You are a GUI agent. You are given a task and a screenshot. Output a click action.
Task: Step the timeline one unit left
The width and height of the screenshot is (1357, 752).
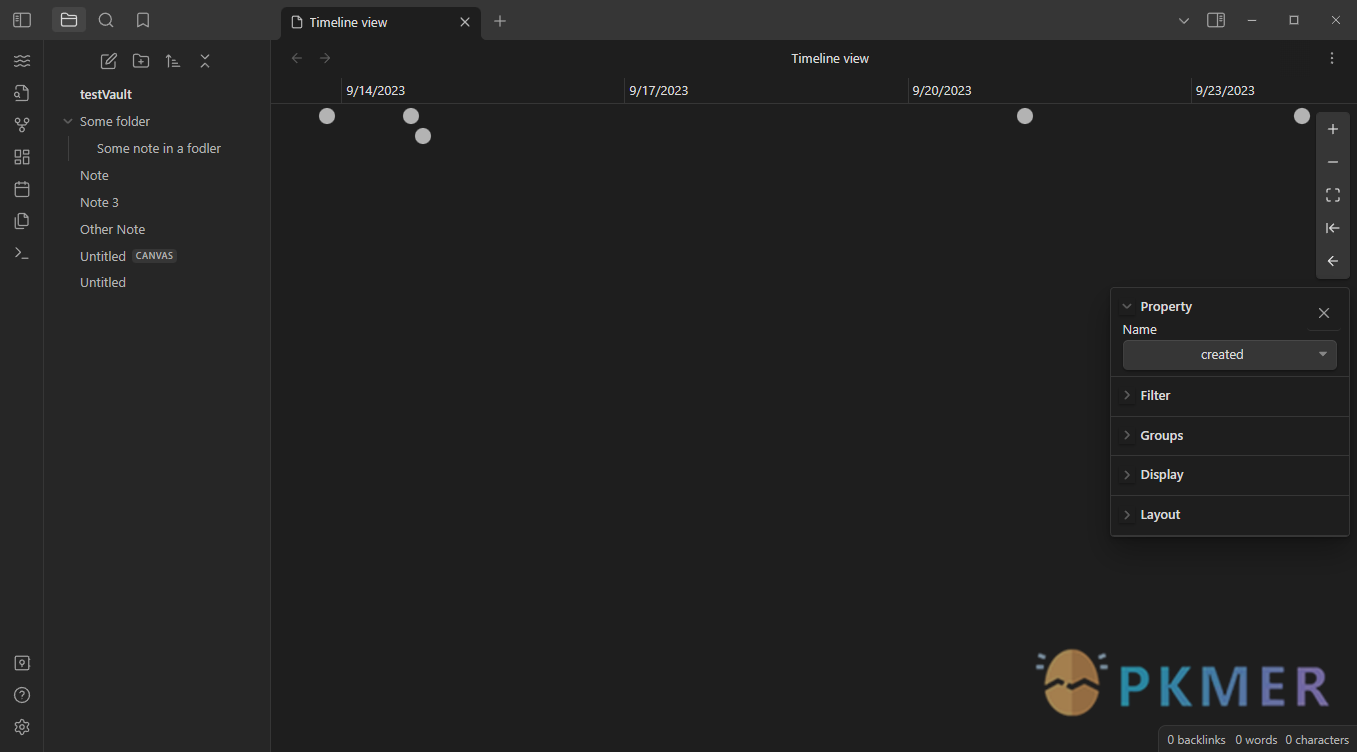tap(1332, 261)
